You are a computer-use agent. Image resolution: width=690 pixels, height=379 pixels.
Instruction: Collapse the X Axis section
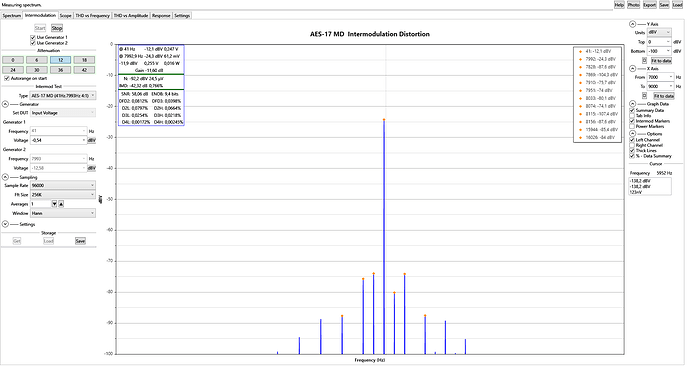(x=632, y=69)
